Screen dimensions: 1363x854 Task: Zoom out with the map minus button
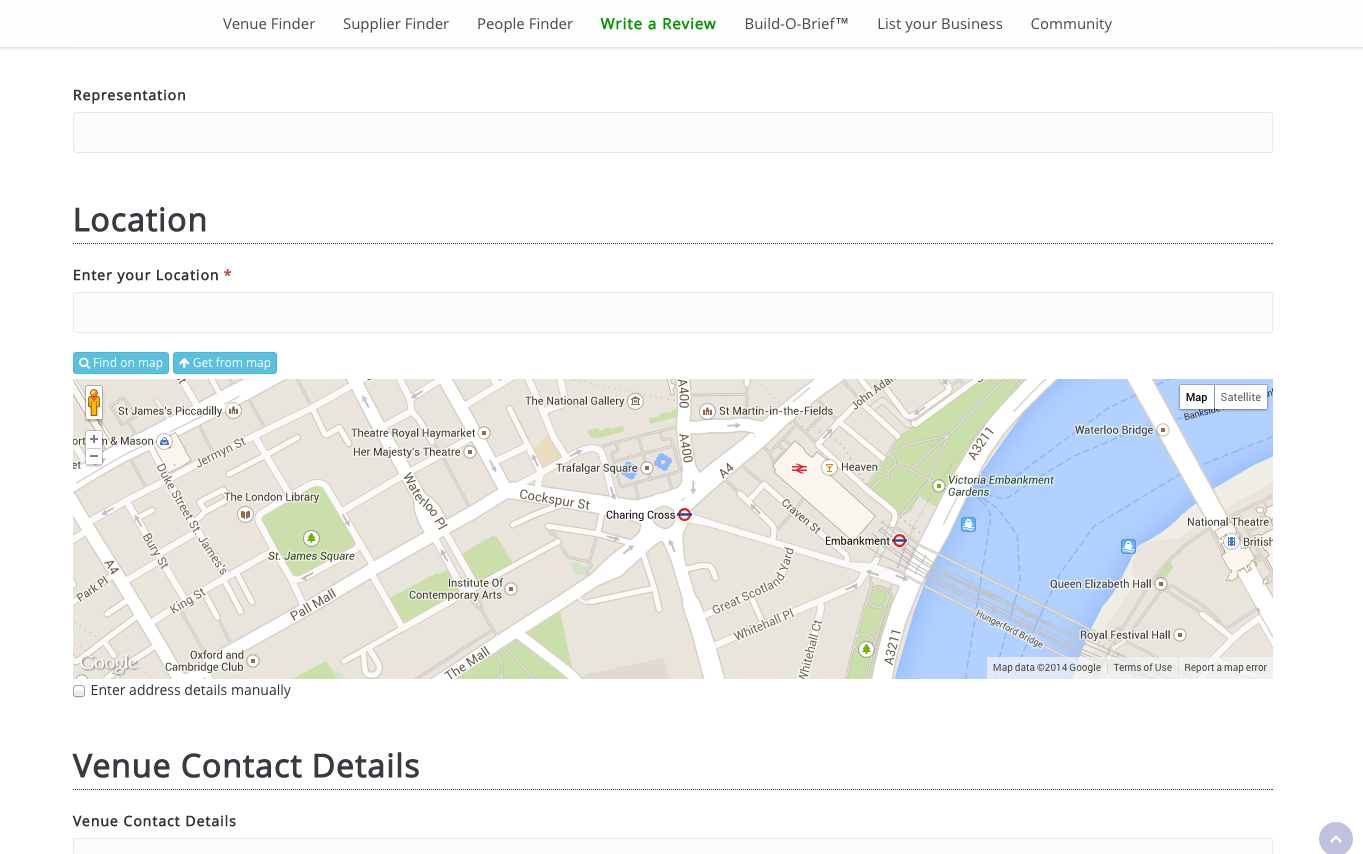click(94, 456)
